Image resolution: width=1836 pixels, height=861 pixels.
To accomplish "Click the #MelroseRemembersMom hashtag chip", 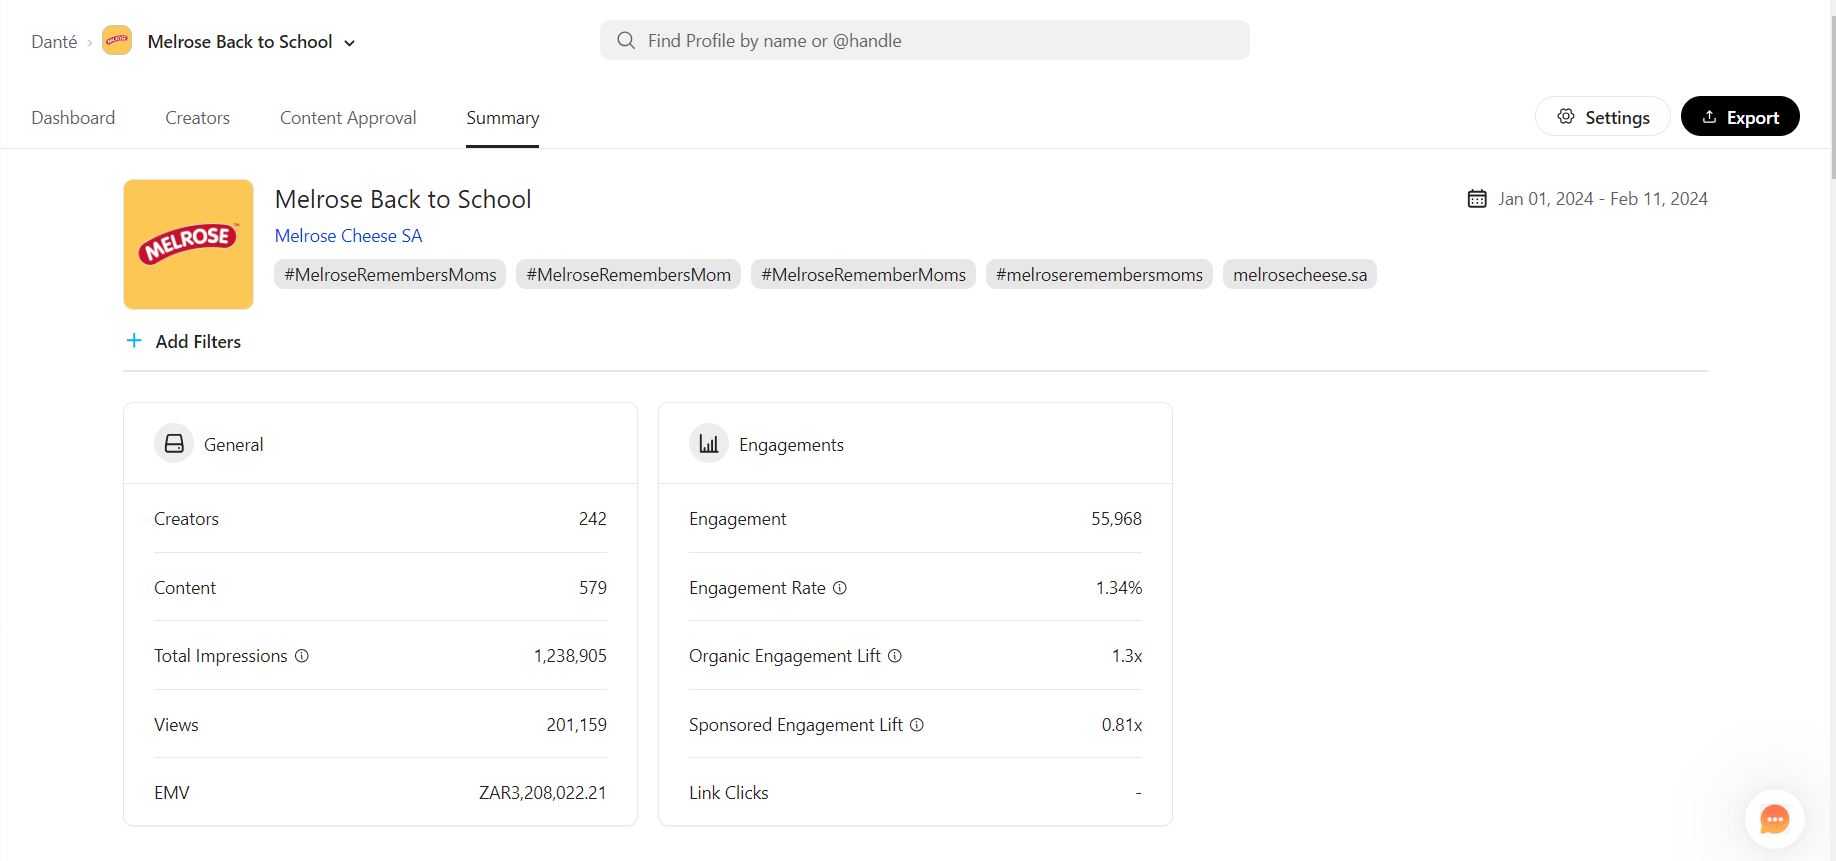I will pos(628,275).
